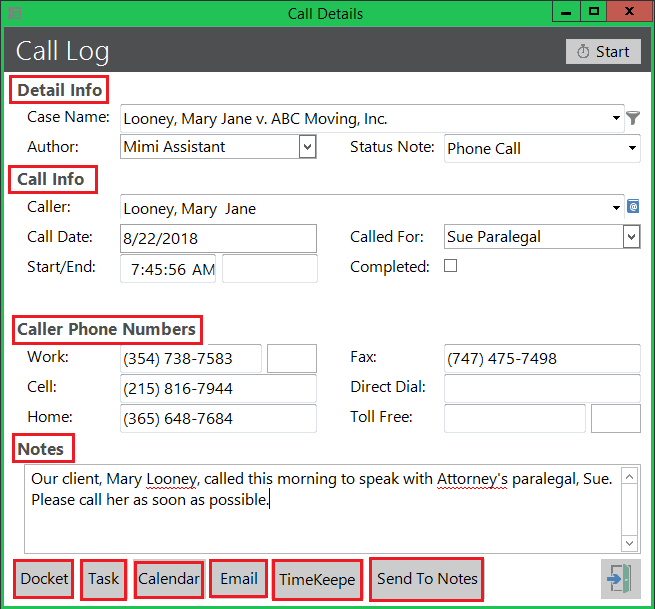This screenshot has height=609, width=655.
Task: Click the Call Log header title
Action: (x=63, y=51)
